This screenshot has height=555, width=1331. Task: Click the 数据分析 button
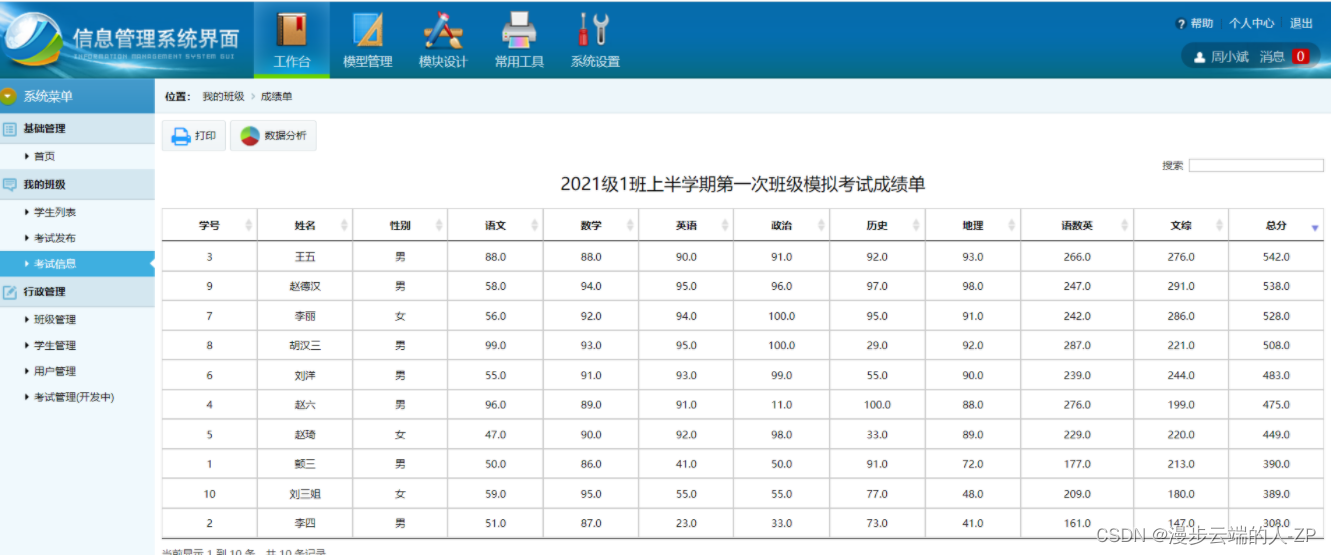(273, 136)
